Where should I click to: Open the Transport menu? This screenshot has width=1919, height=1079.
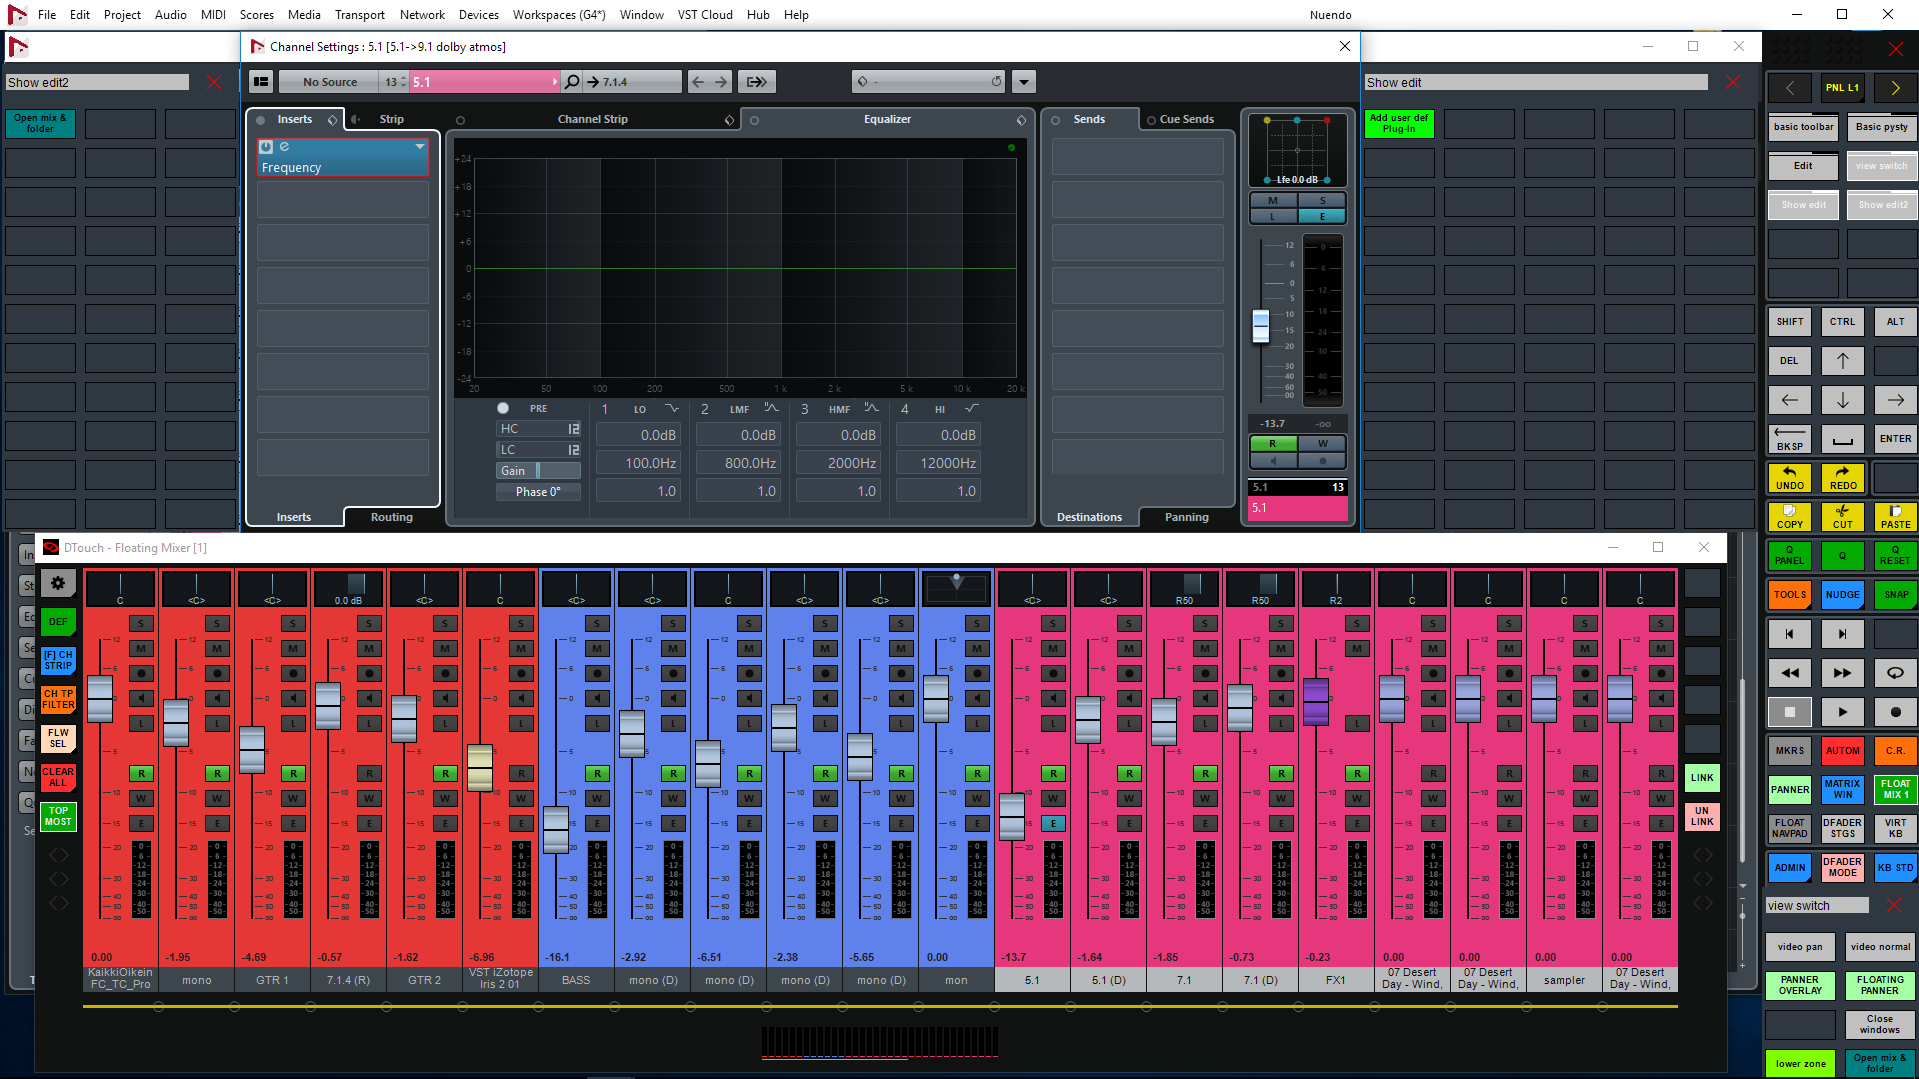[x=360, y=15]
